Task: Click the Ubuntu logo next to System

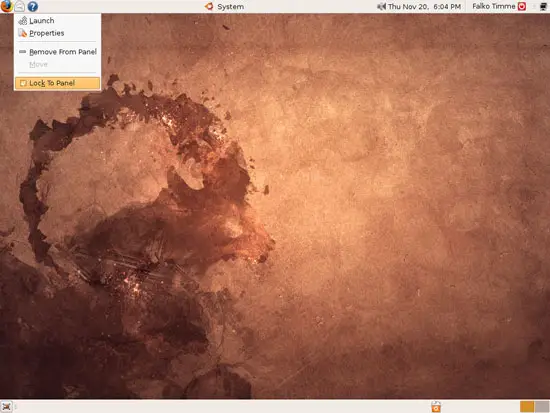Action: 209,6
